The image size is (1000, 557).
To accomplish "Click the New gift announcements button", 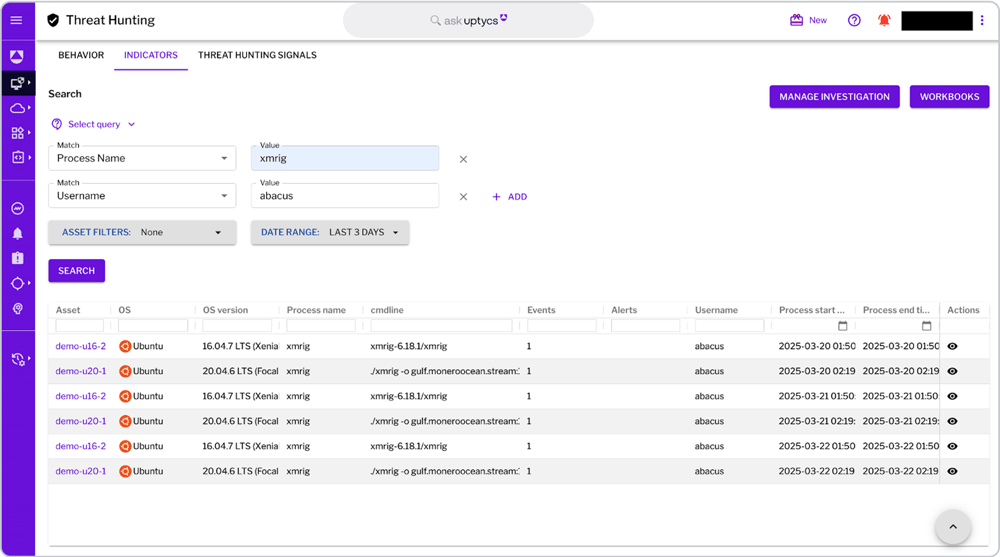I will click(x=808, y=20).
